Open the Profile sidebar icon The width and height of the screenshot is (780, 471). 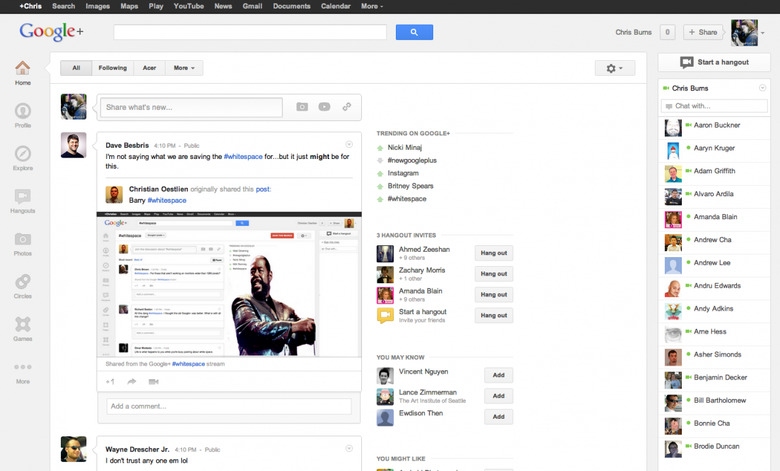[22, 110]
